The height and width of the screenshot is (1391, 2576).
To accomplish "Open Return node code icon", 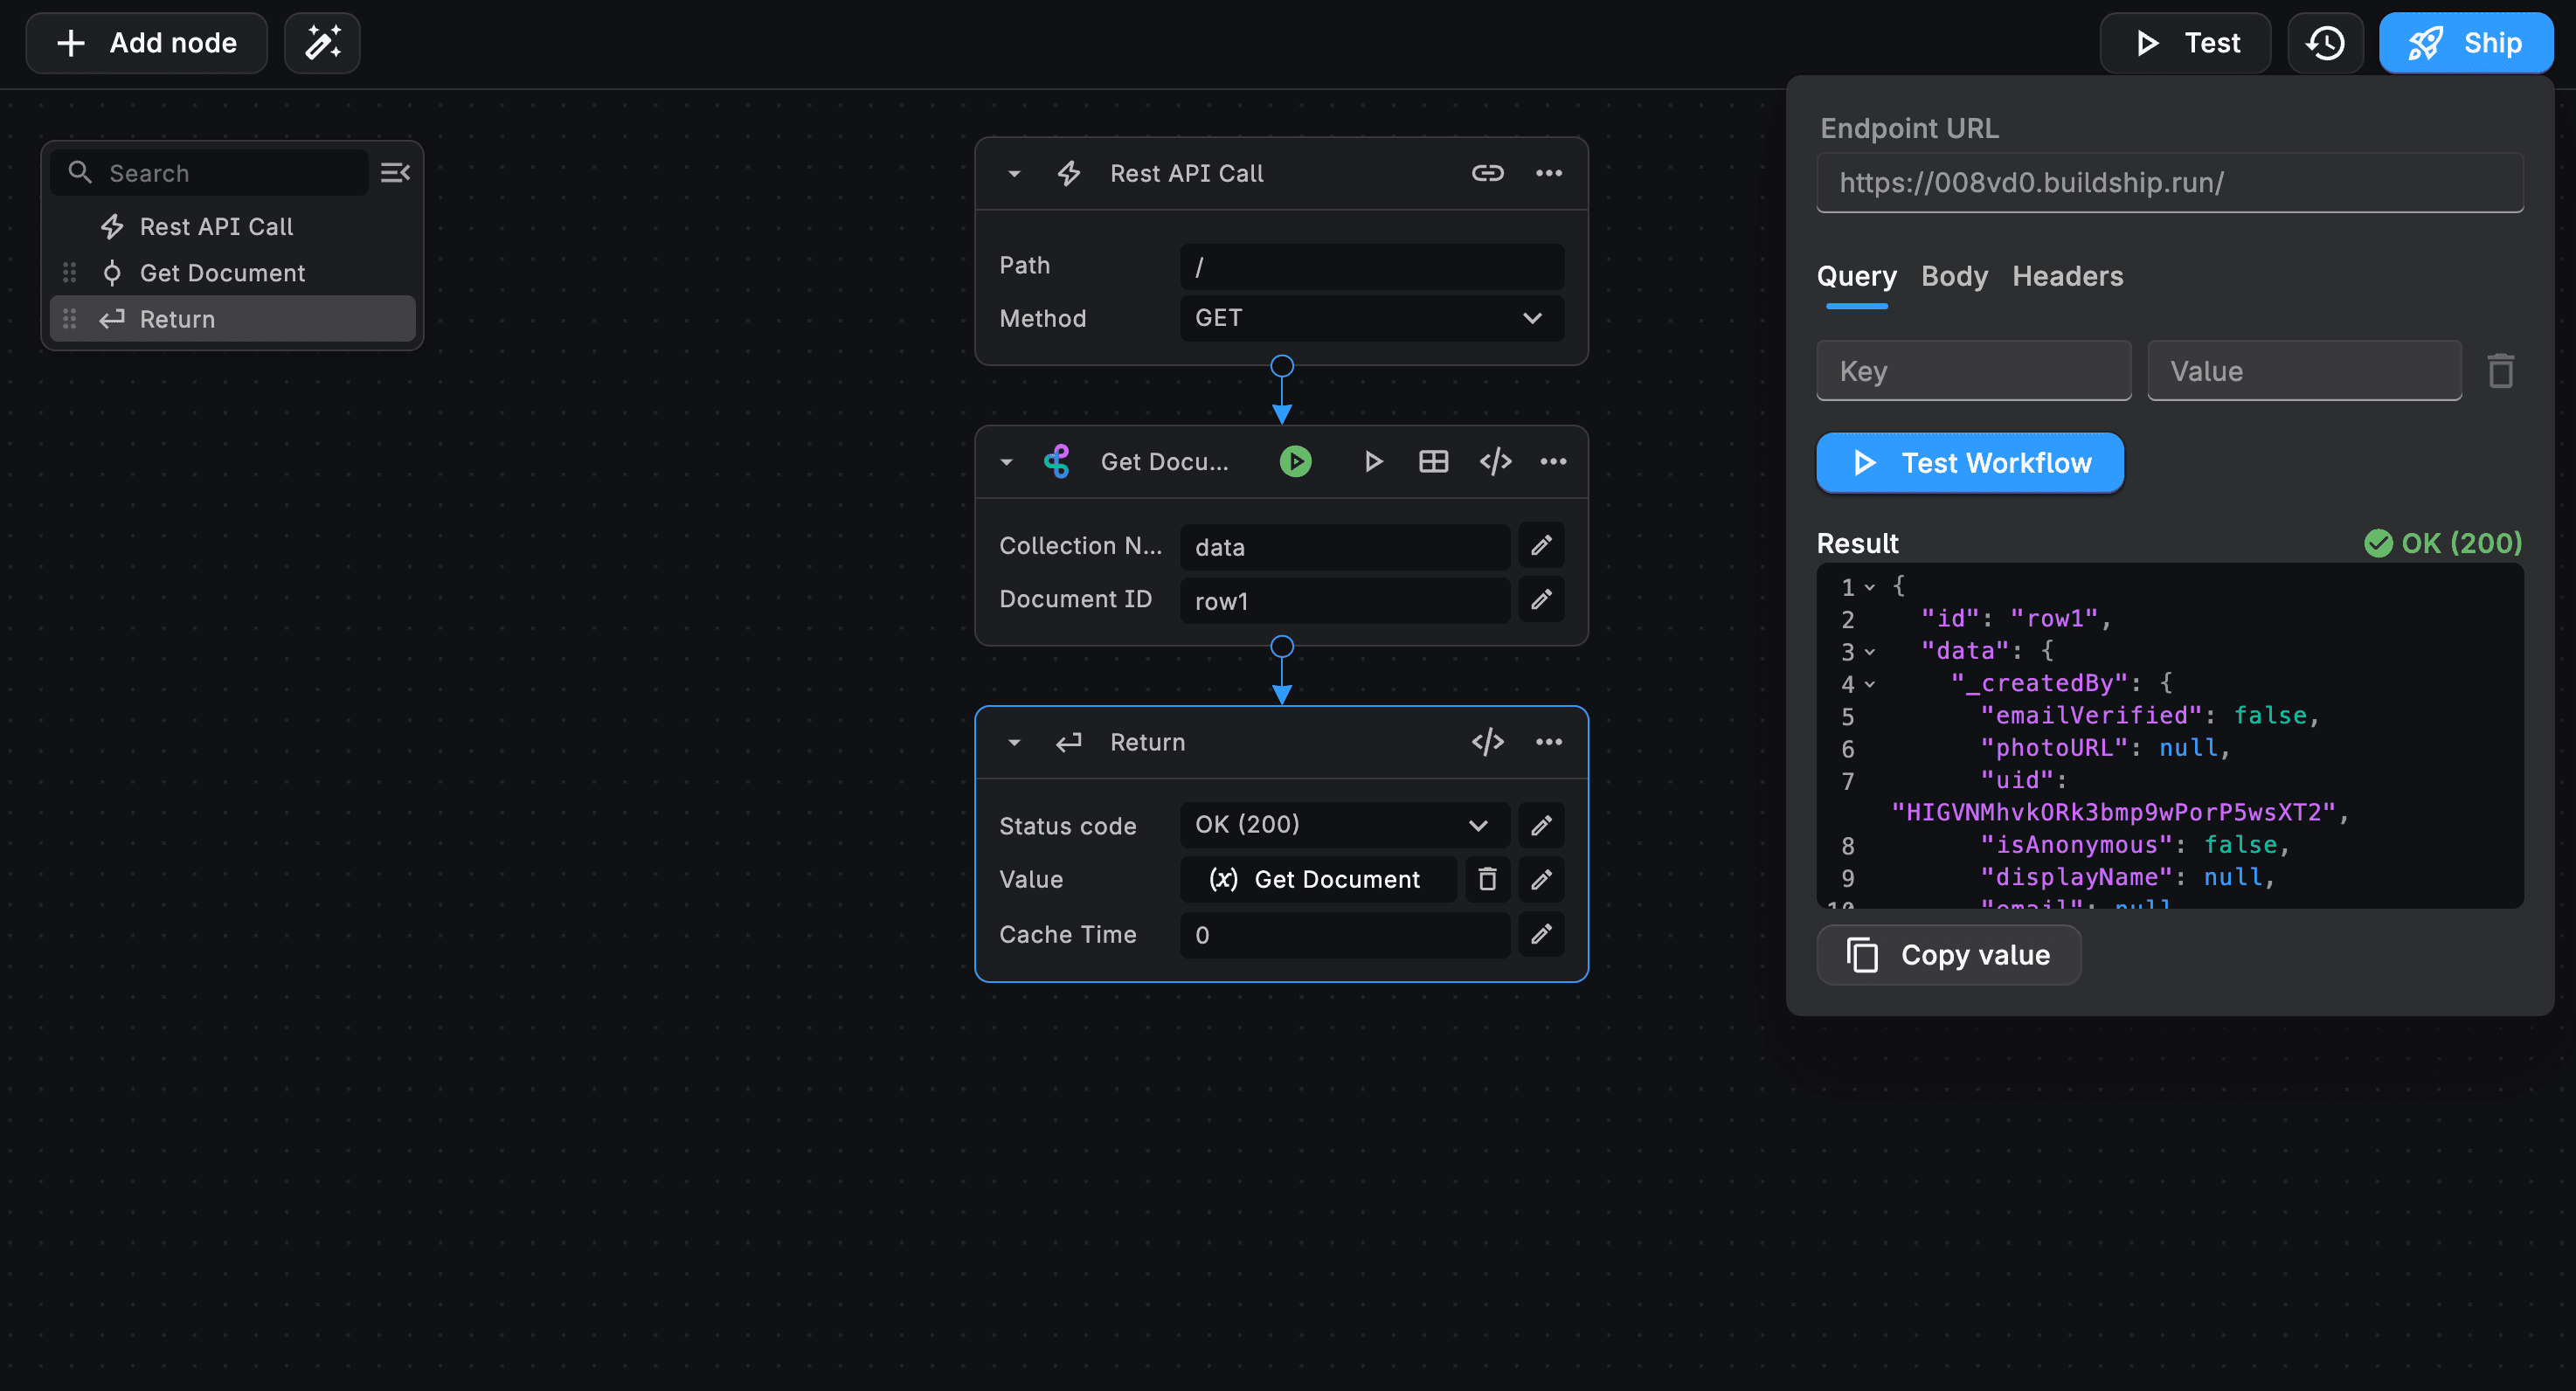I will pos(1487,742).
